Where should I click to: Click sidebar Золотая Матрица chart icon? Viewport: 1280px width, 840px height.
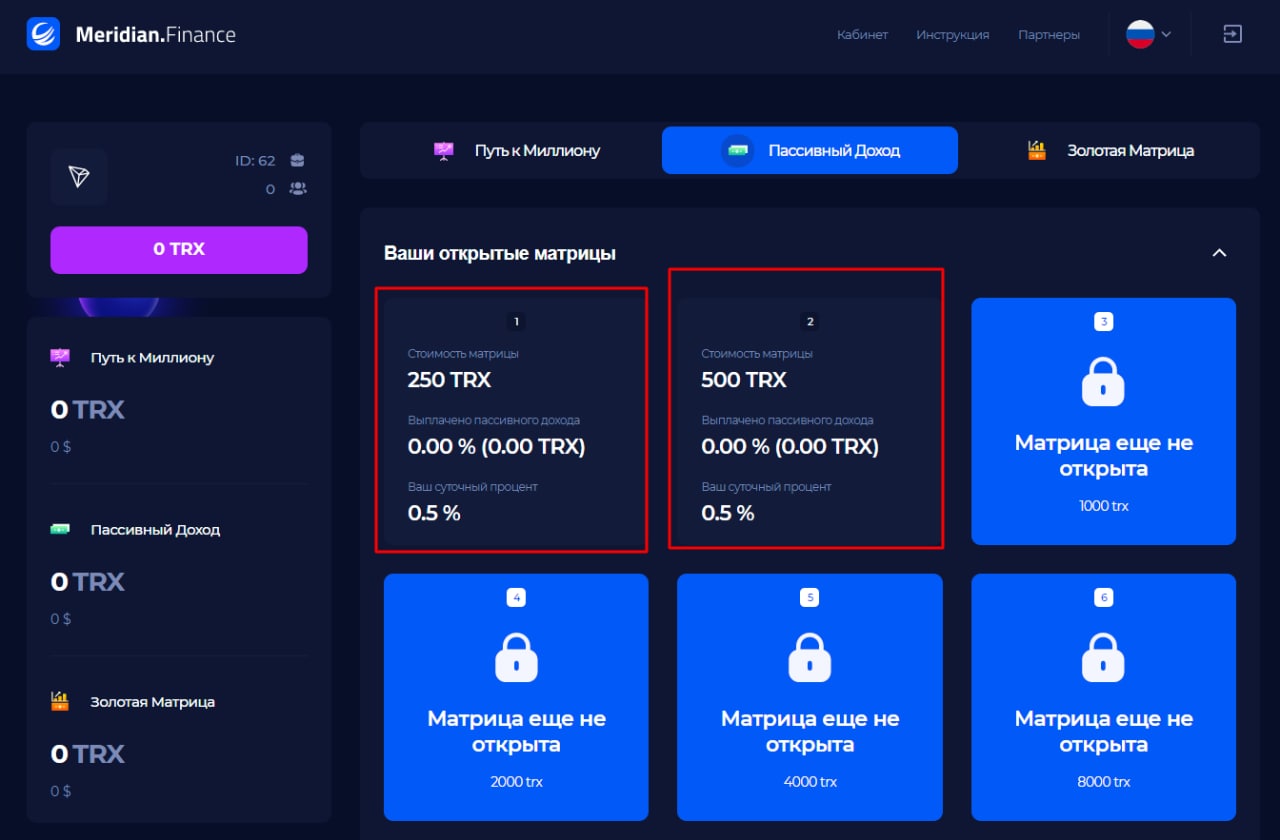click(x=60, y=701)
